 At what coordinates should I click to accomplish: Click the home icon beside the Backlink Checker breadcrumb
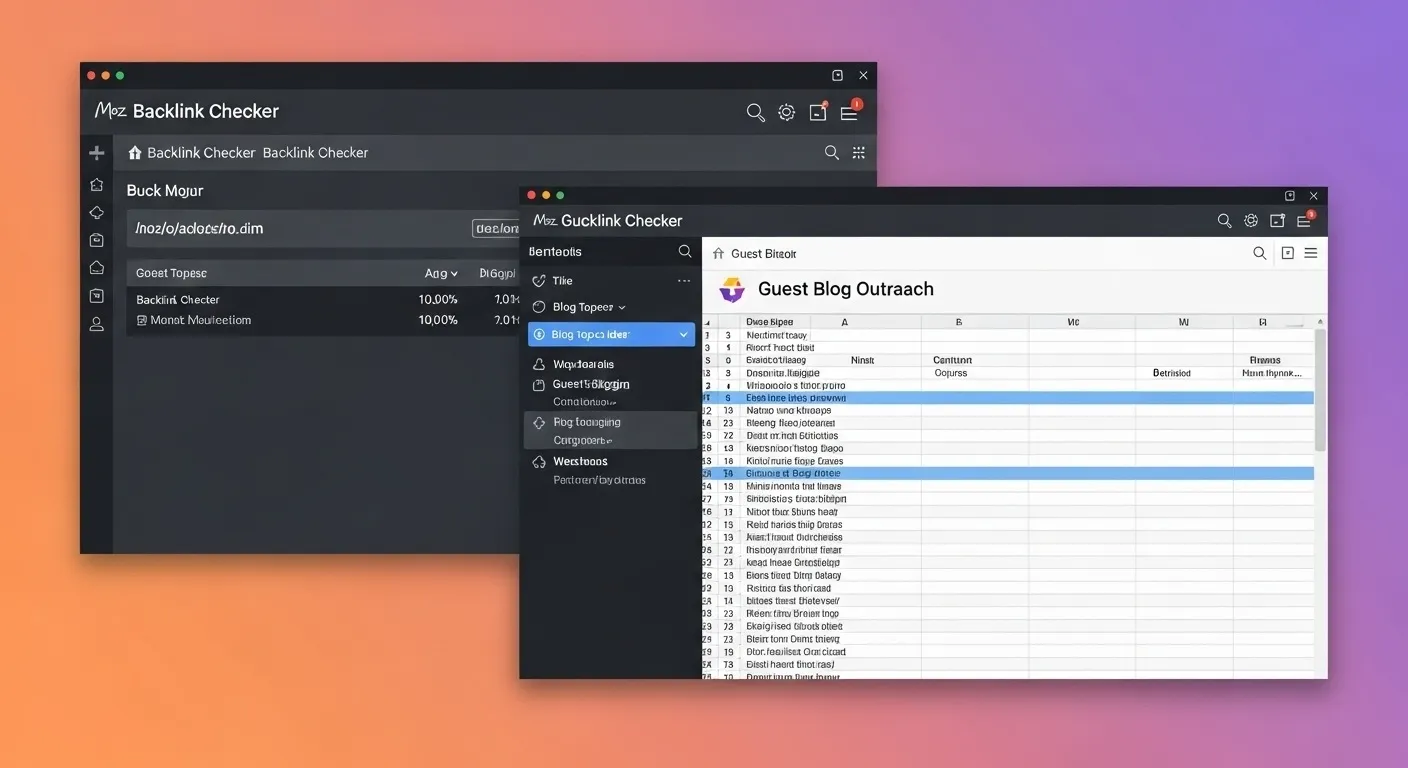pyautogui.click(x=135, y=153)
